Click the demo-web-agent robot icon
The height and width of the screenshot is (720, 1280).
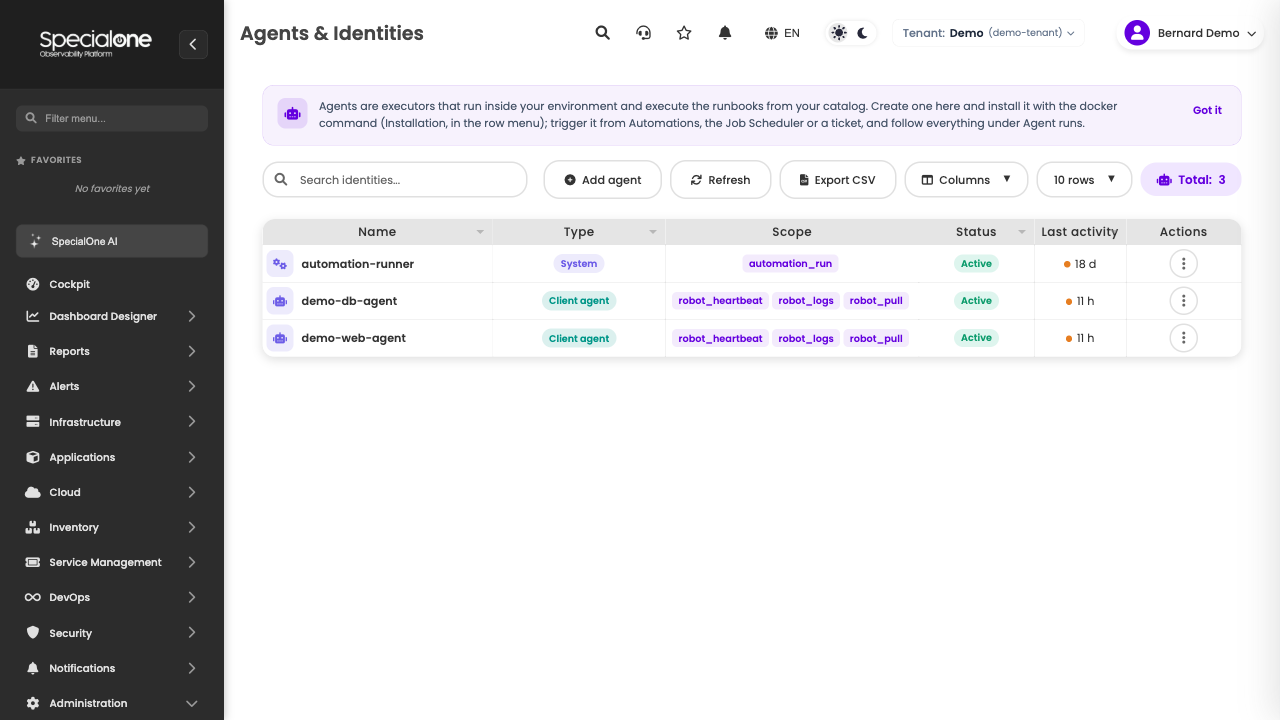click(280, 338)
